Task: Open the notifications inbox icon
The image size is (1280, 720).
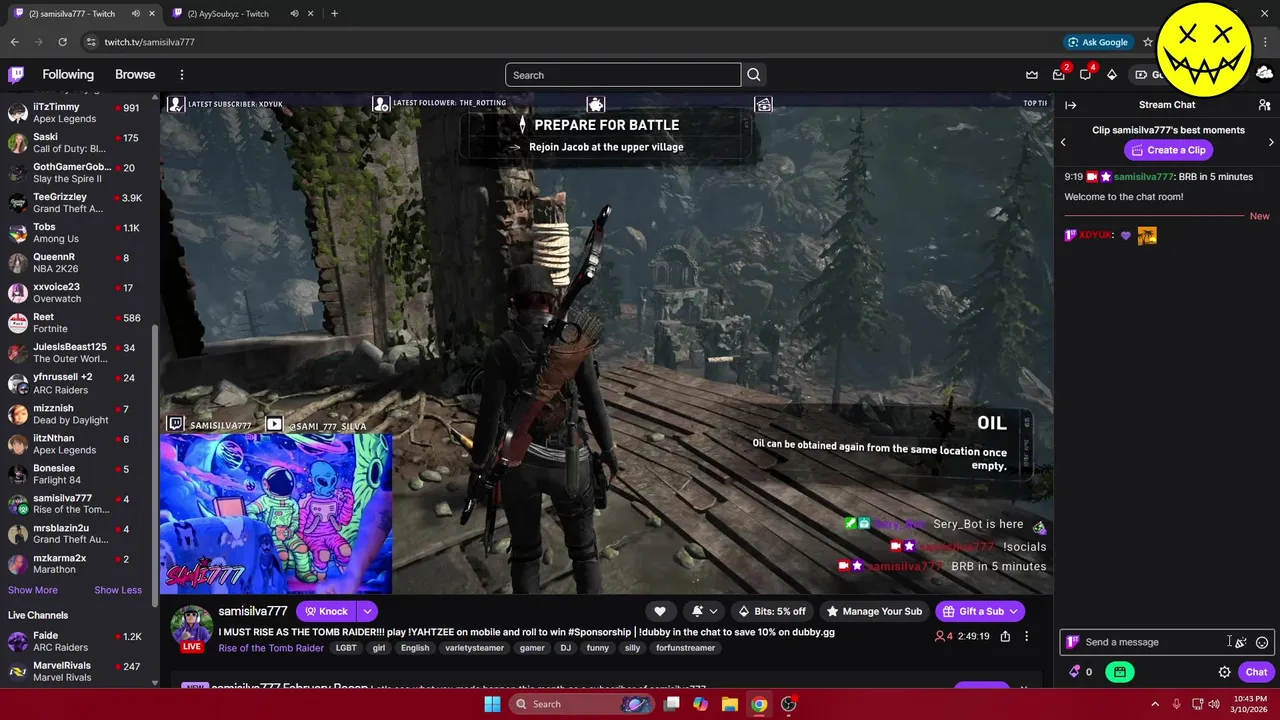Action: 1059,75
